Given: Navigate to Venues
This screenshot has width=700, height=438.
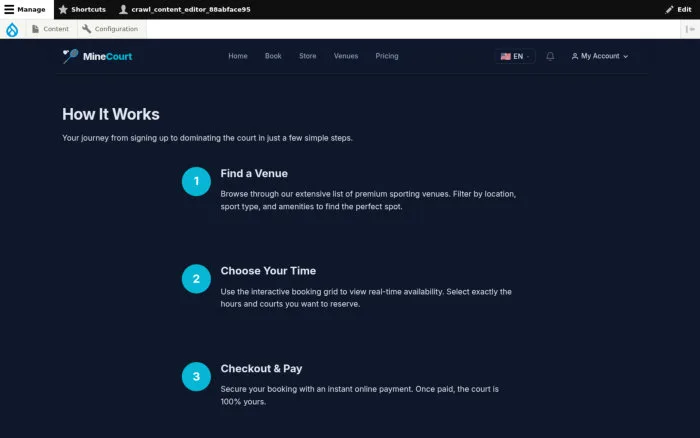Looking at the screenshot, I should click(346, 56).
